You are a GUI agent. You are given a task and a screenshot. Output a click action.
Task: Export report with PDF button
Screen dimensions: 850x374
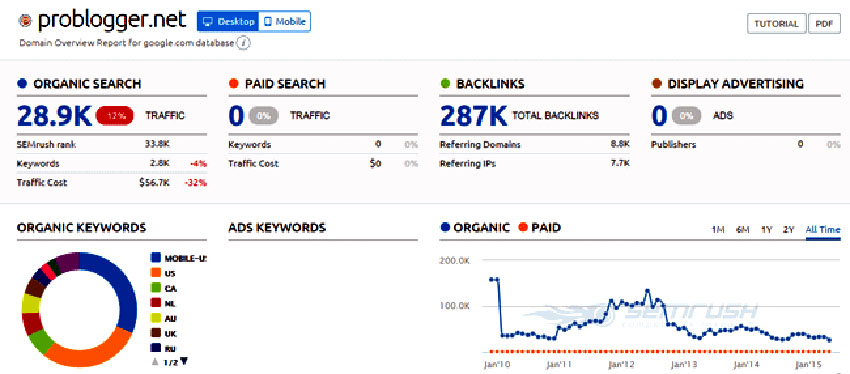click(824, 24)
